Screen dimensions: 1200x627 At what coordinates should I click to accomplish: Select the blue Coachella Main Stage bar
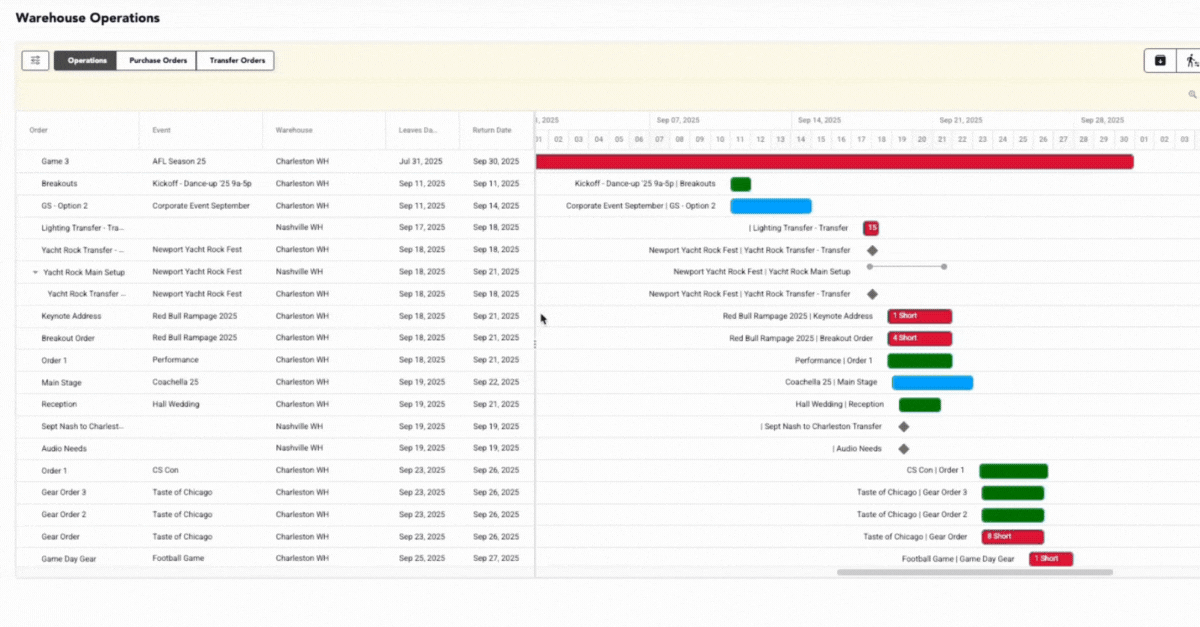(932, 382)
